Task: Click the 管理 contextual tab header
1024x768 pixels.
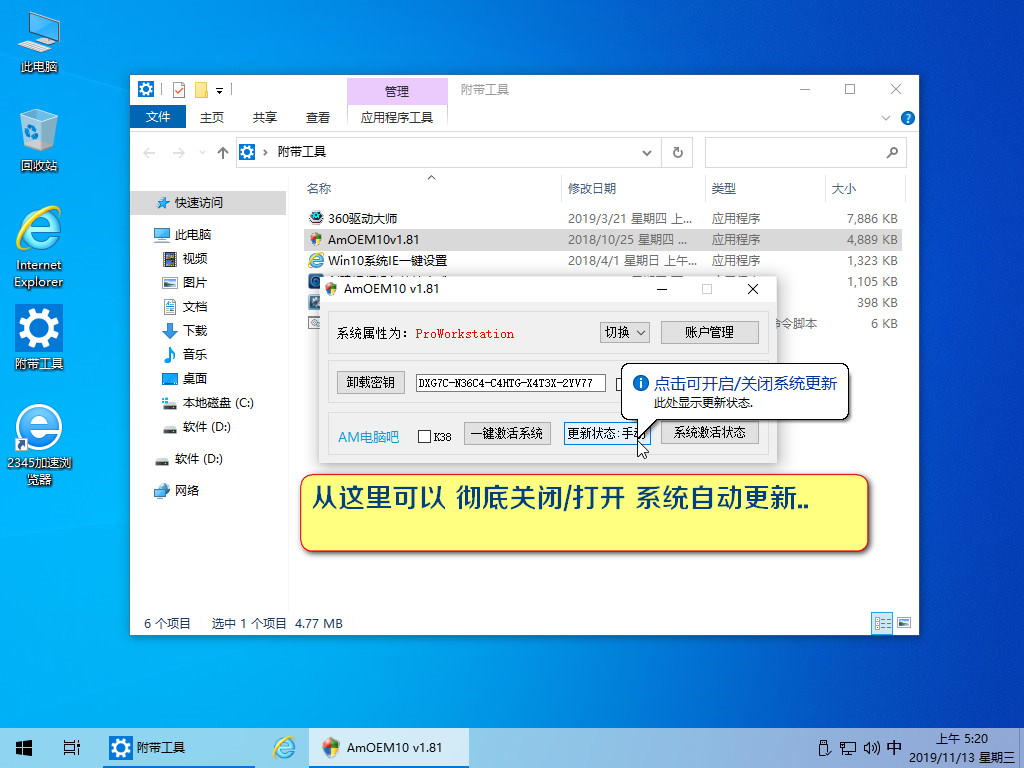Action: pos(397,91)
